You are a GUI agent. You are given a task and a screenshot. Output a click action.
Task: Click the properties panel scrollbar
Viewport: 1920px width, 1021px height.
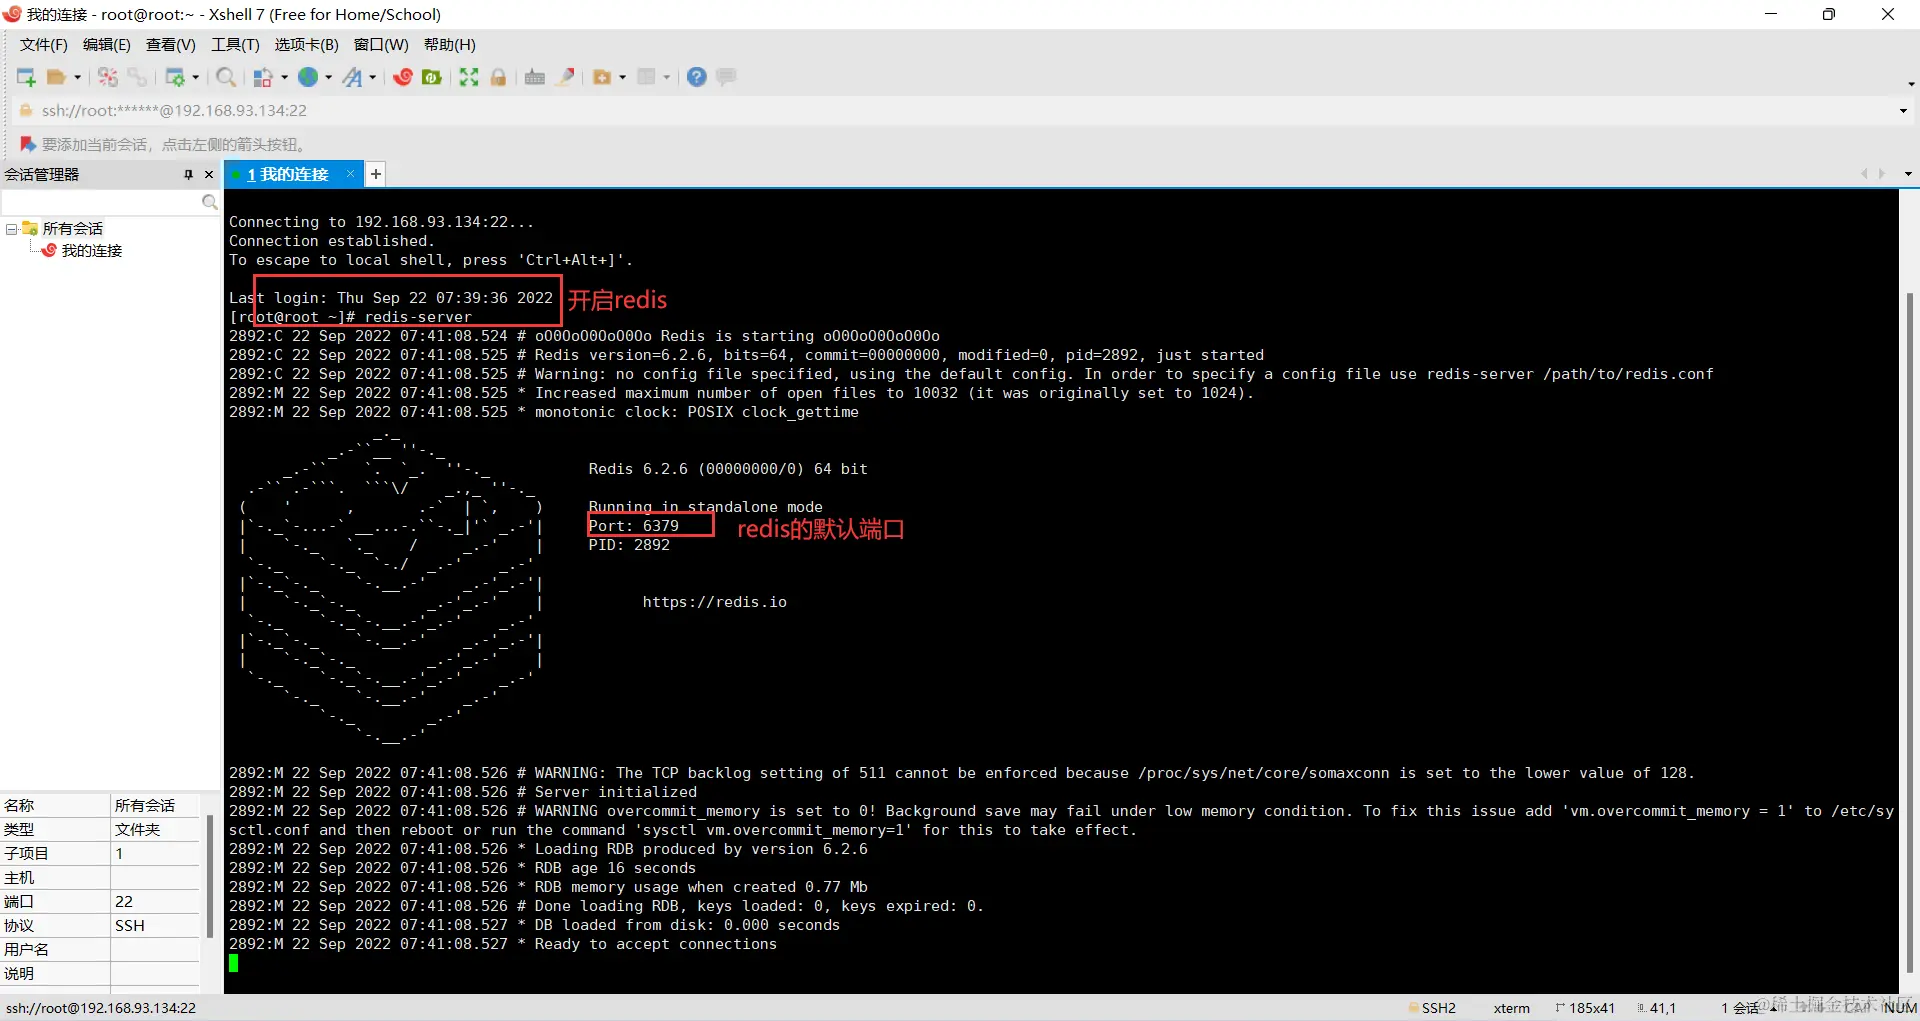210,876
